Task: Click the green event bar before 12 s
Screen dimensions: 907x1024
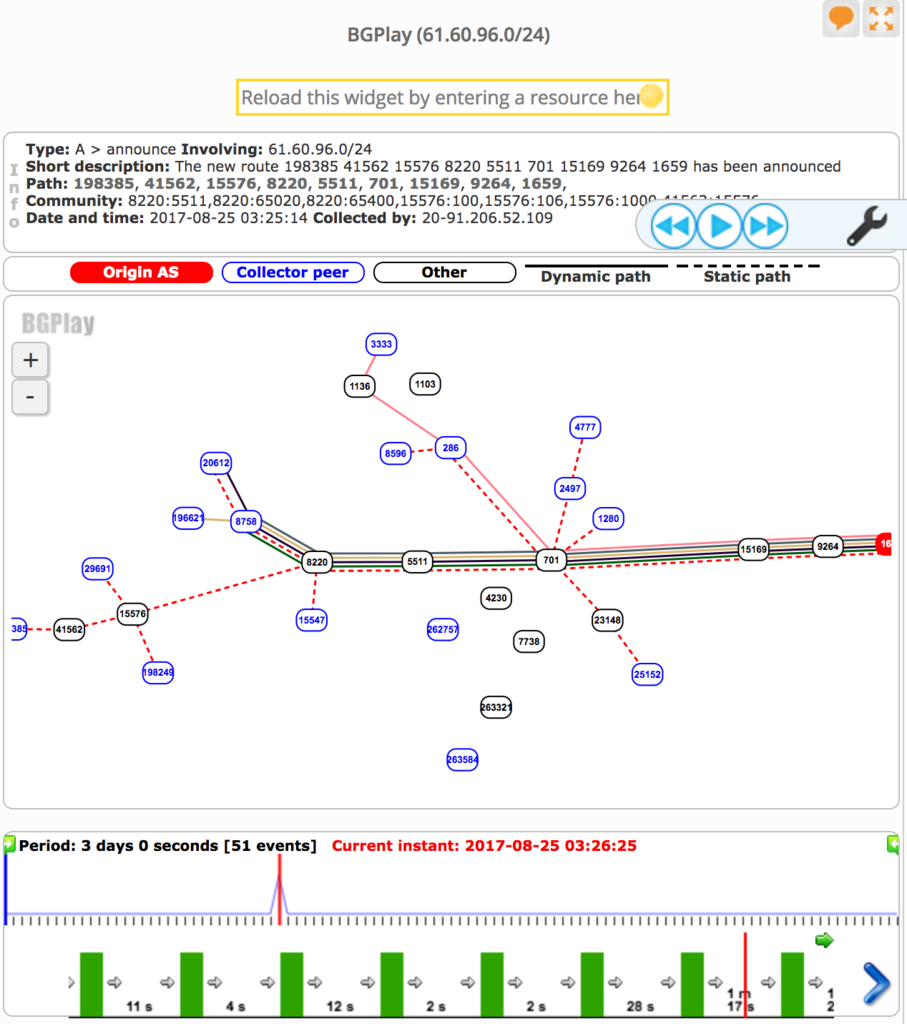Action: pyautogui.click(x=292, y=984)
